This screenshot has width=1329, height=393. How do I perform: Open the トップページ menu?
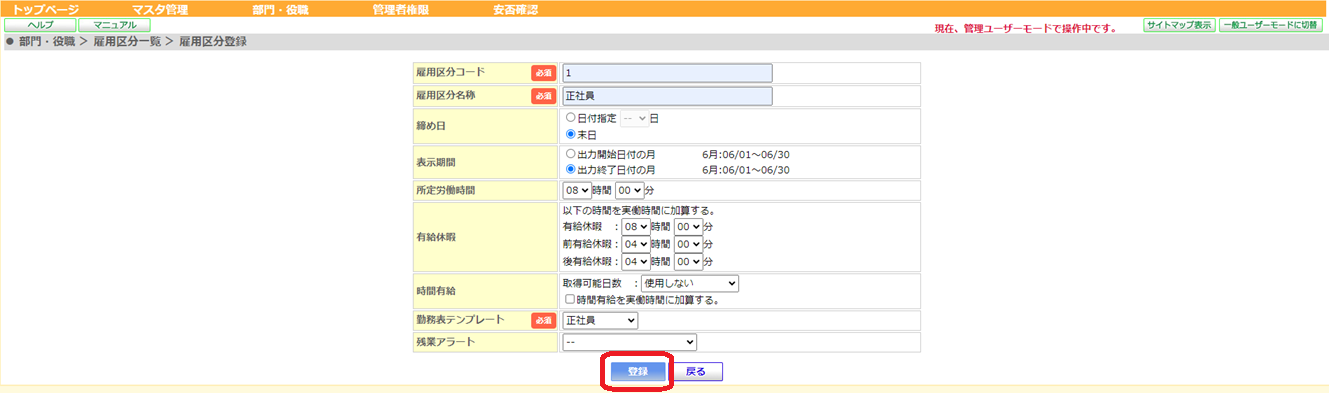coord(46,9)
